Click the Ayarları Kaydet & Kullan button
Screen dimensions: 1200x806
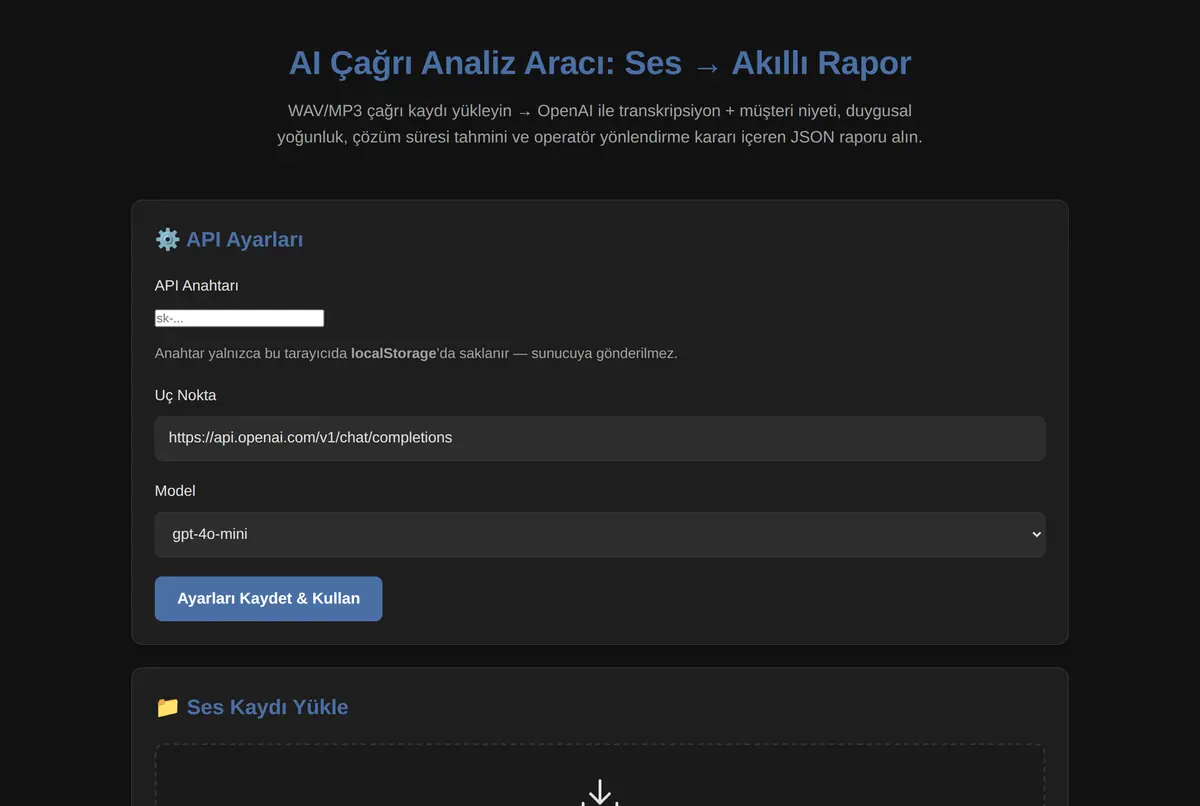[268, 598]
